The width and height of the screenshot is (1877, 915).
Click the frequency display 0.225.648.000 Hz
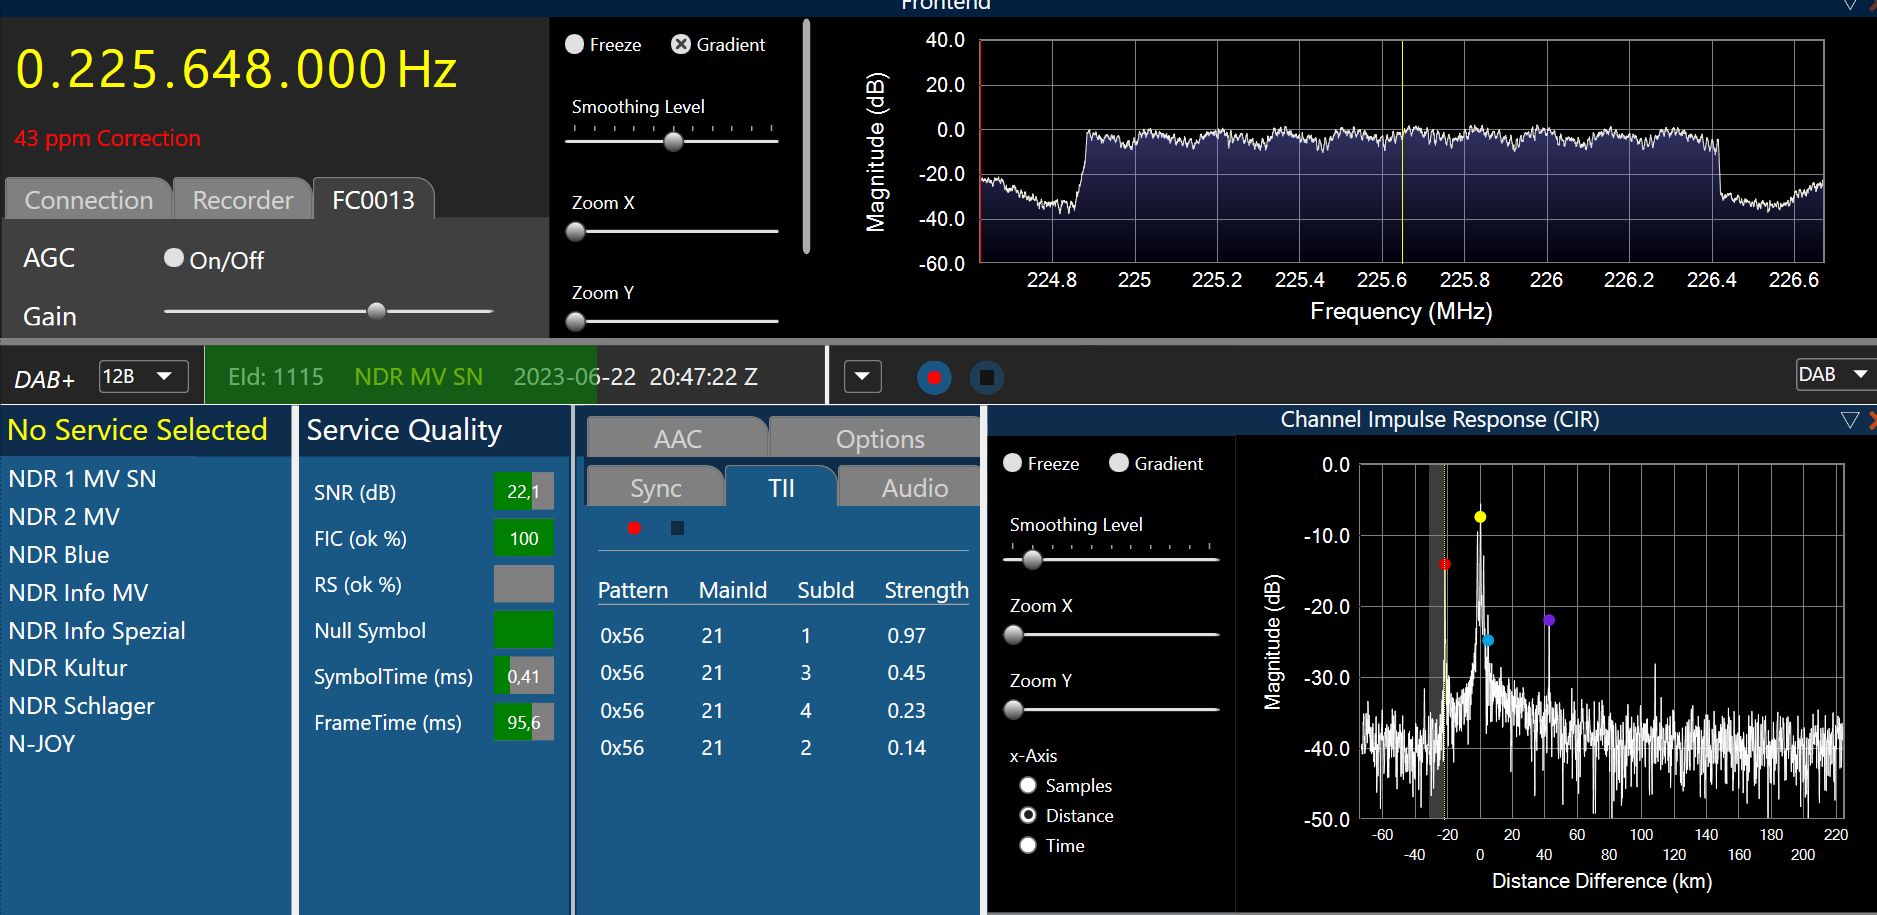tap(236, 70)
